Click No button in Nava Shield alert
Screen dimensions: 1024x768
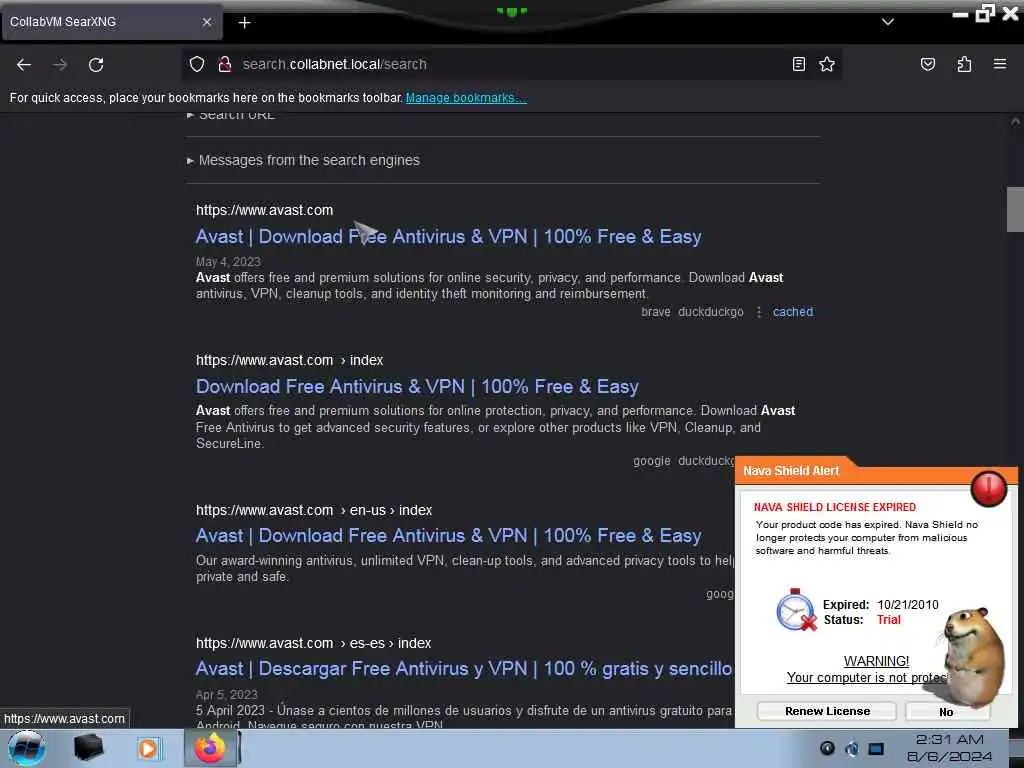pos(946,712)
